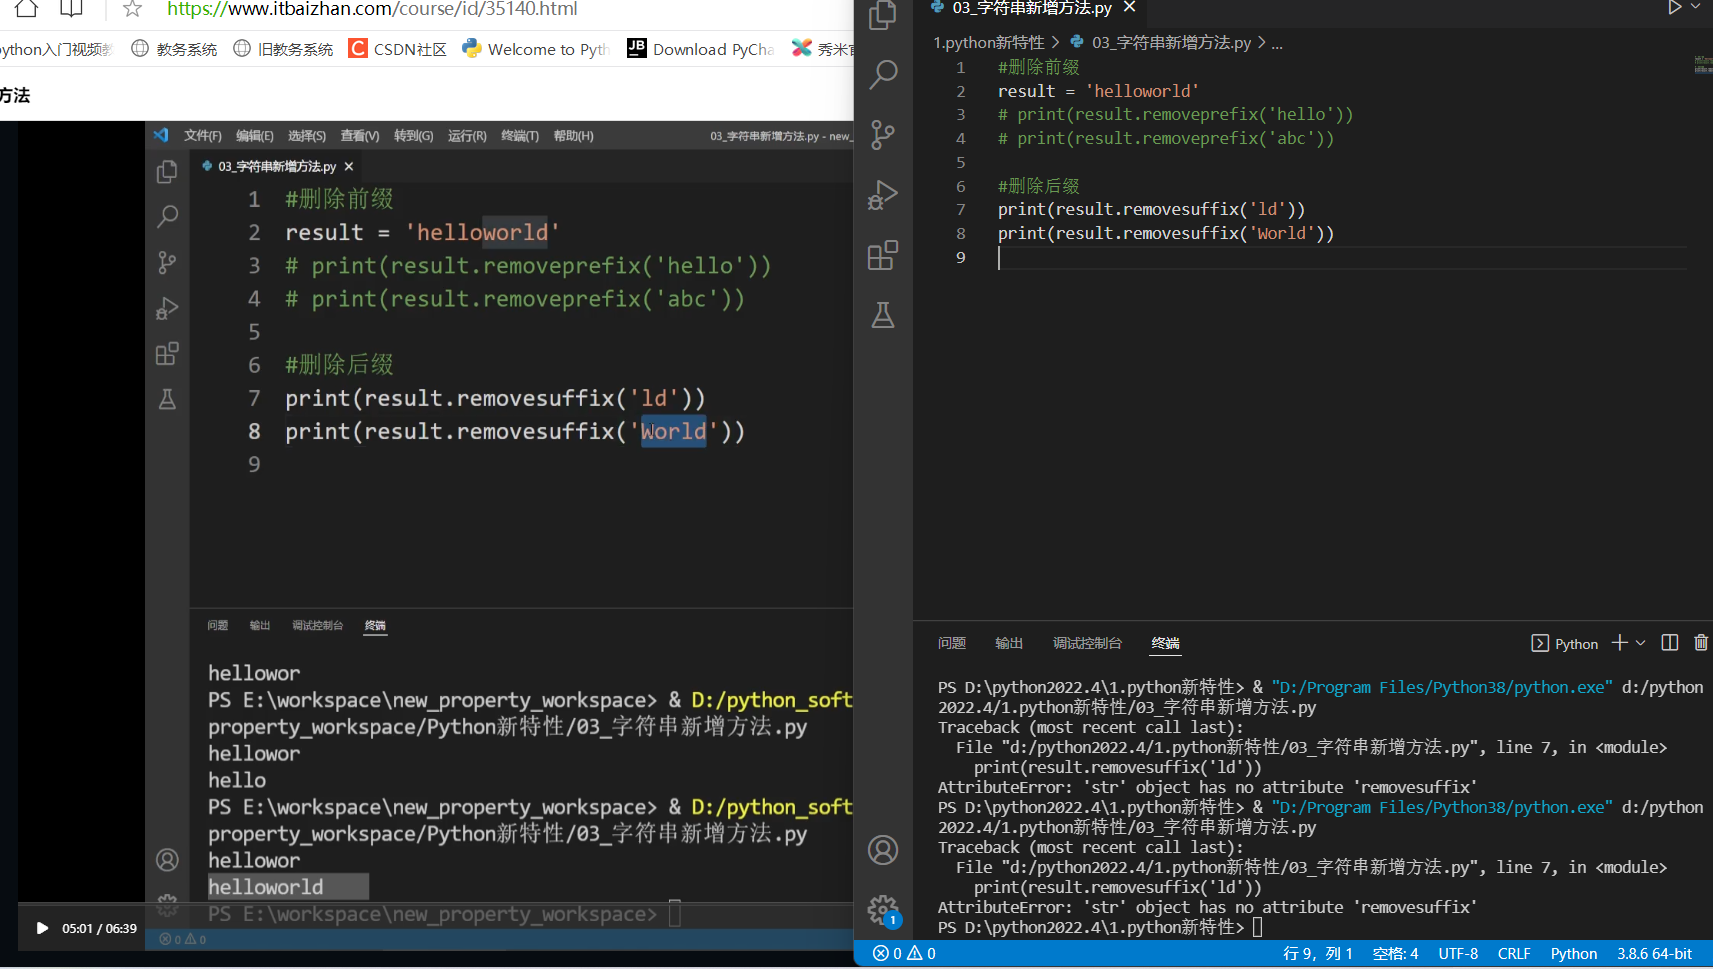The height and width of the screenshot is (969, 1713).
Task: Click Extensions icon in video's VS Code sidebar
Action: coord(167,354)
